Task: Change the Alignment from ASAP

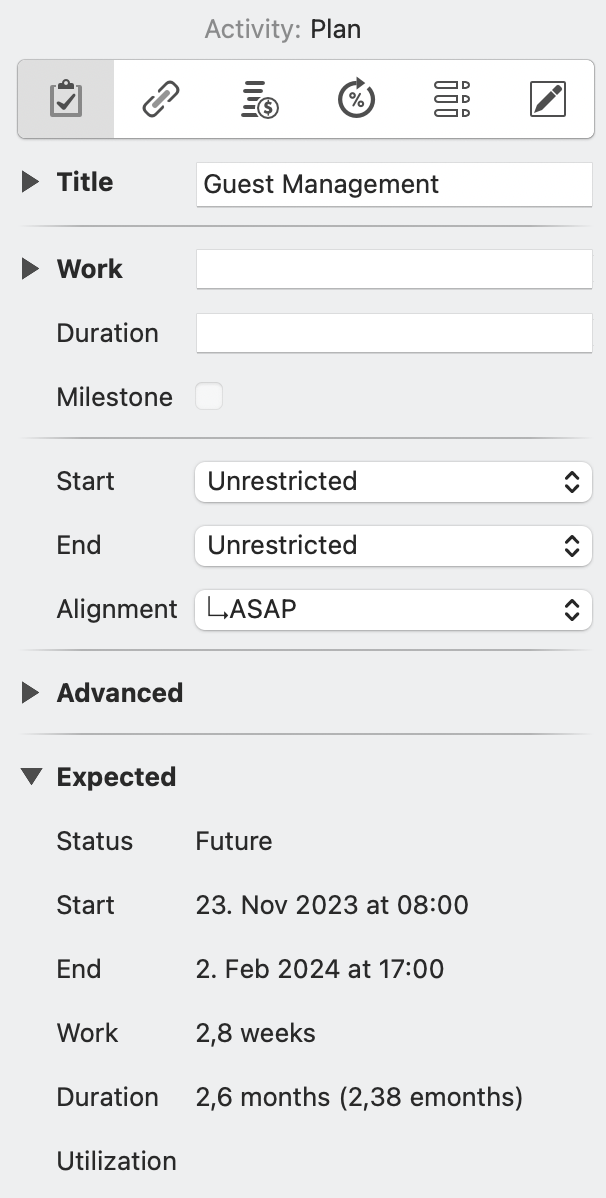Action: pos(393,609)
